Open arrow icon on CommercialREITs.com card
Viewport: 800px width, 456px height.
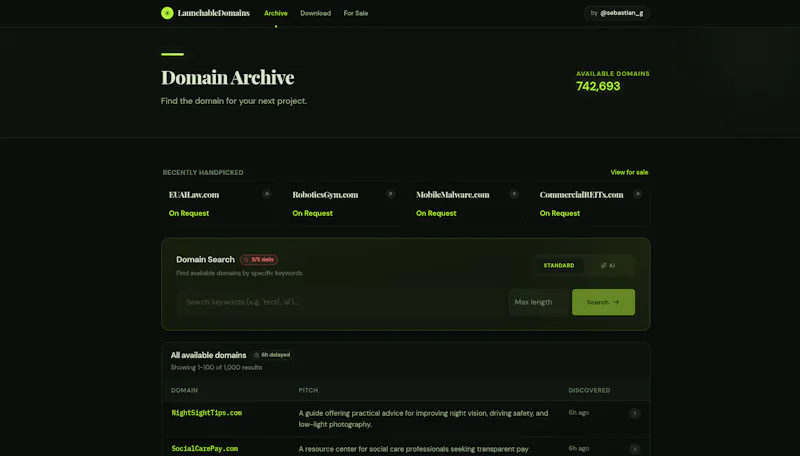click(x=637, y=194)
